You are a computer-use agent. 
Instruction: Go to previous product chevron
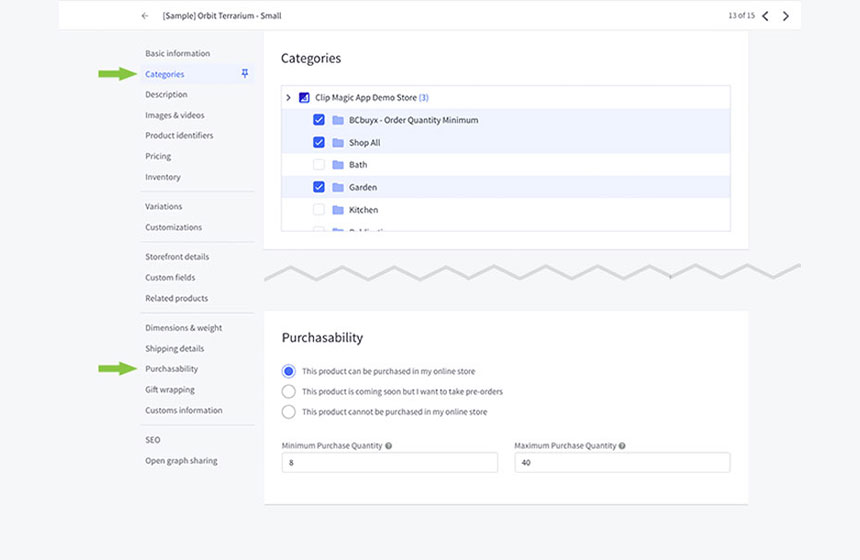tap(766, 16)
